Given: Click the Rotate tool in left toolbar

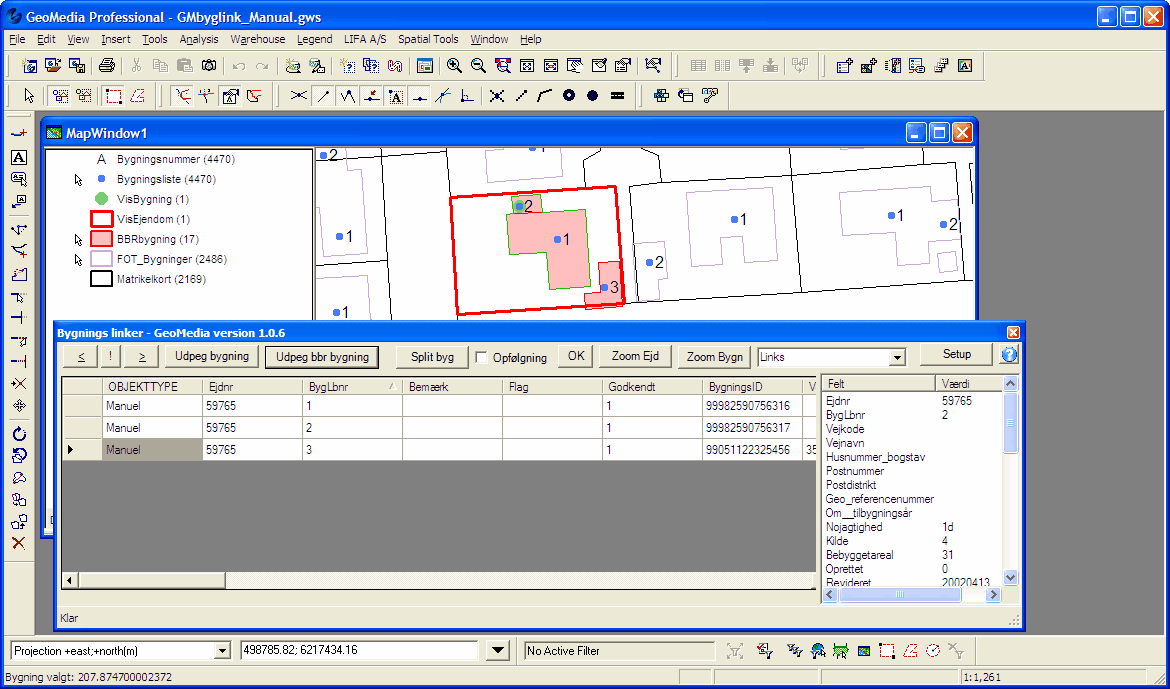Looking at the screenshot, I should point(19,434).
